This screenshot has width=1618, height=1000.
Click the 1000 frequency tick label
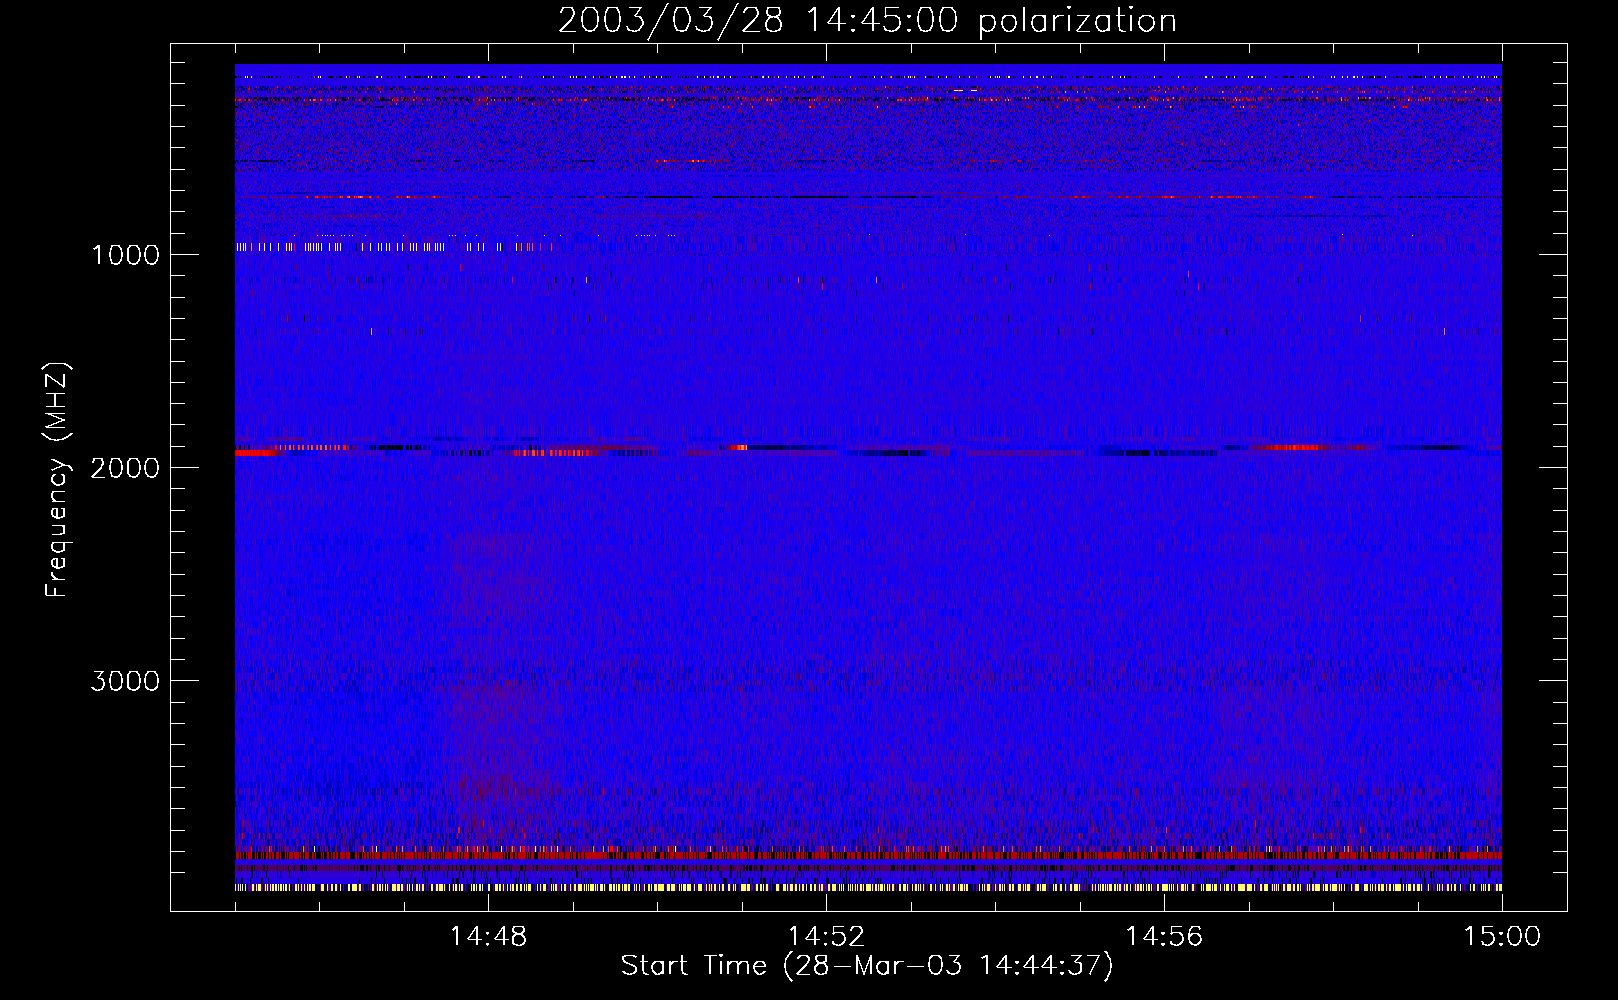125,255
